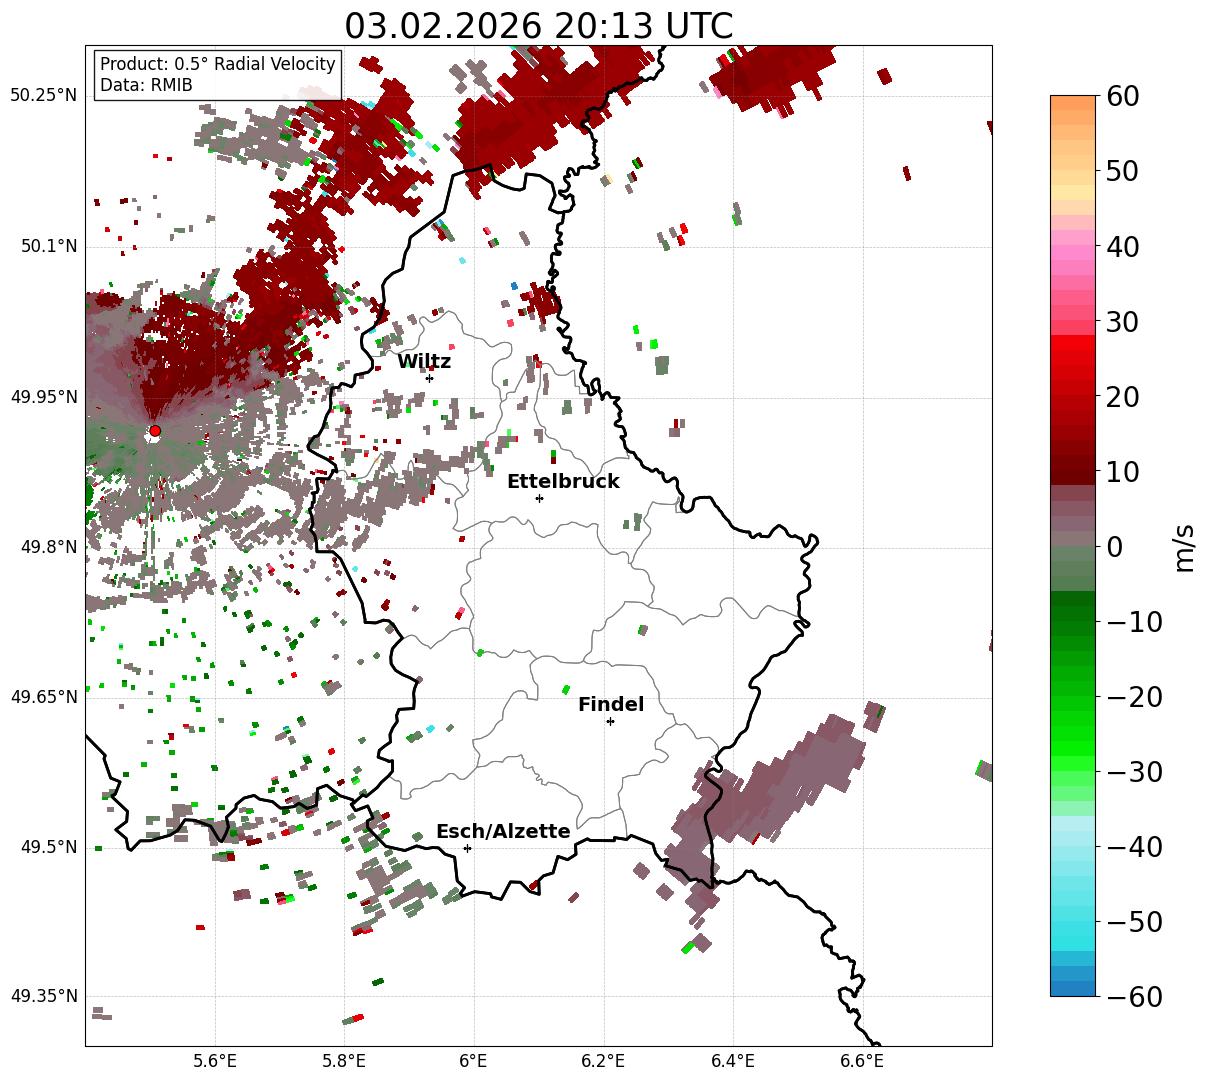Click the 49.65°N latitude label

(x=43, y=697)
